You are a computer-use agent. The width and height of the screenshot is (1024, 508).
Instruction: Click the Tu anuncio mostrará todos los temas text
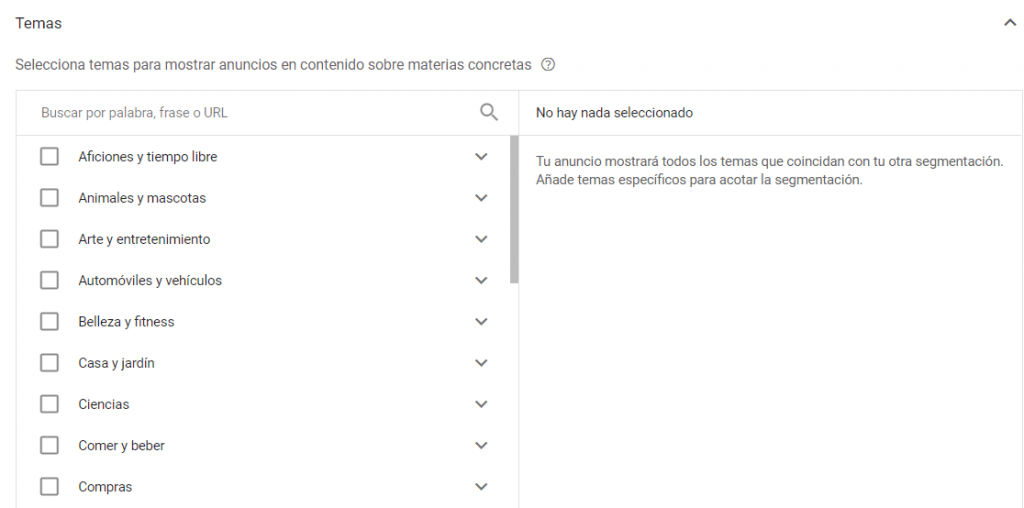click(x=769, y=170)
